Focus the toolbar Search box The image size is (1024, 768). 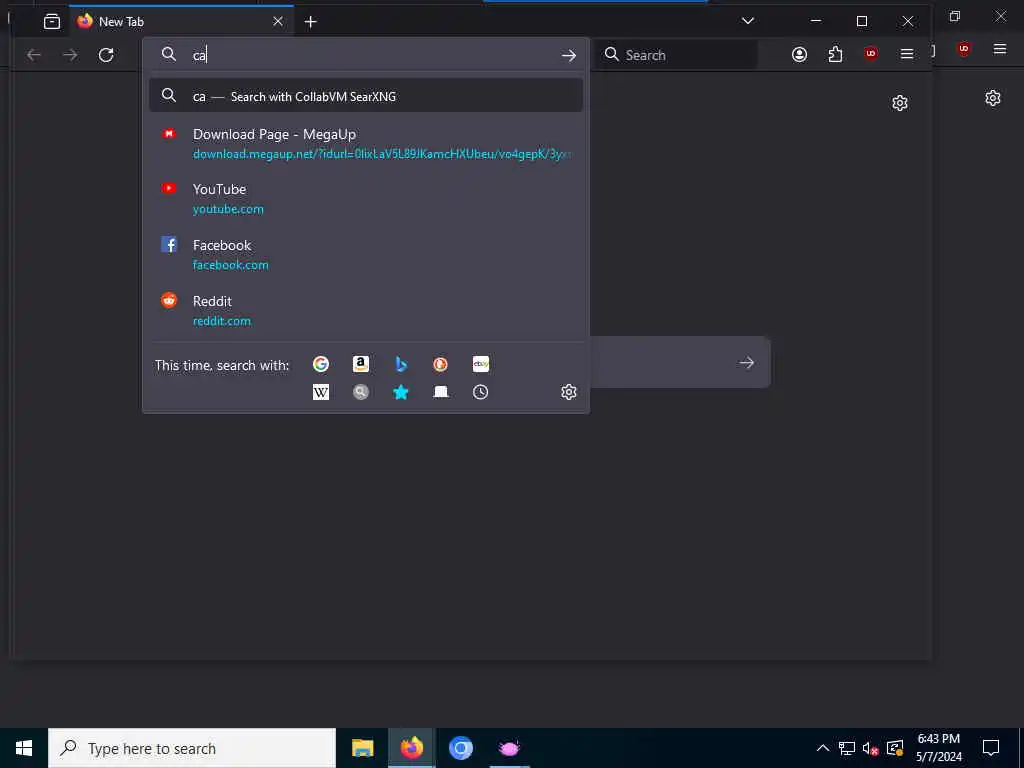point(677,55)
